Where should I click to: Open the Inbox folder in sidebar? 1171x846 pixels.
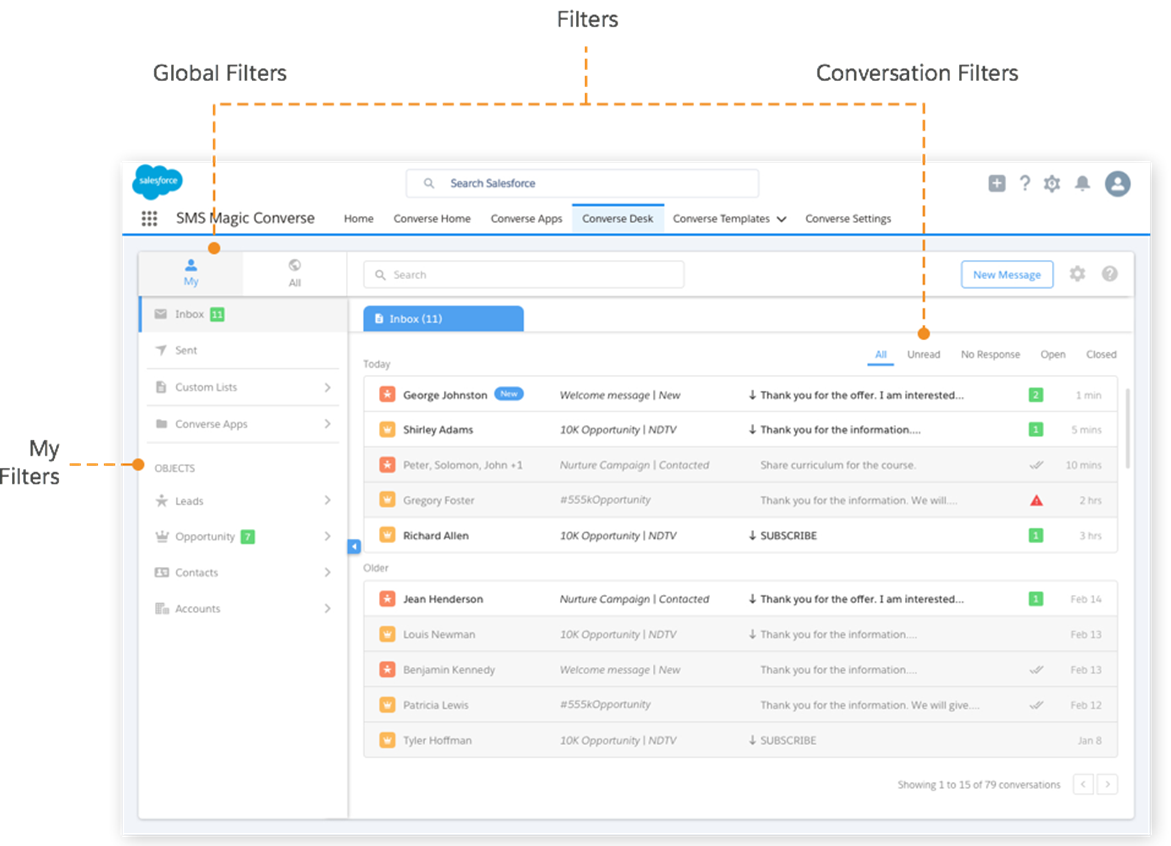(x=243, y=314)
